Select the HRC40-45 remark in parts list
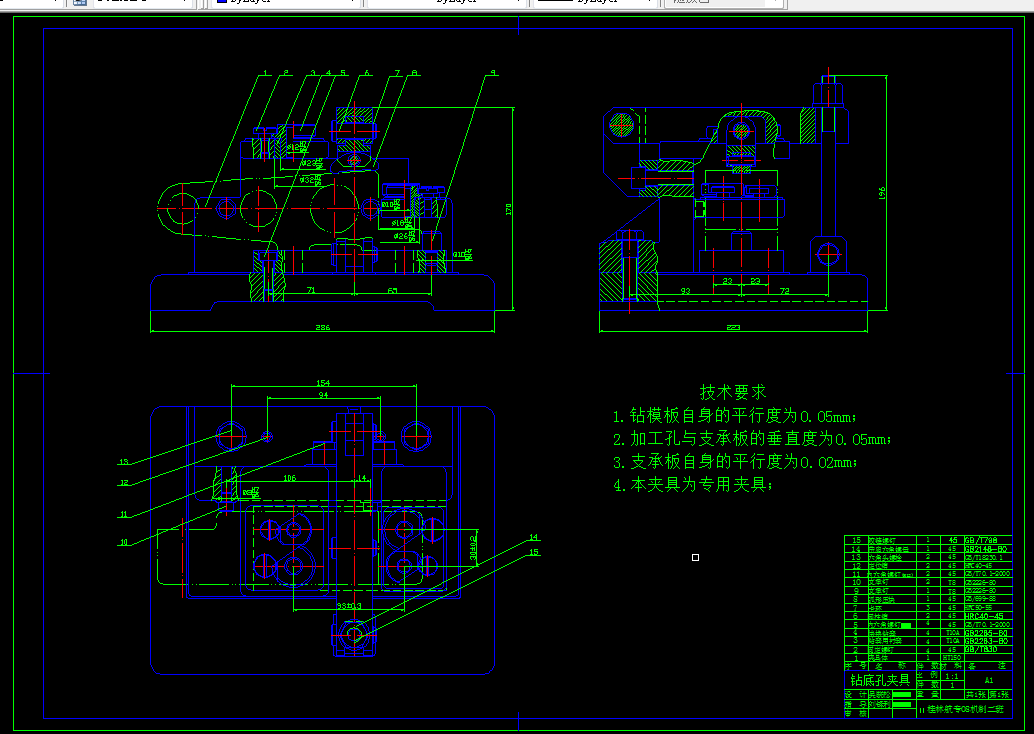The width and height of the screenshot is (1034, 734). pos(983,616)
